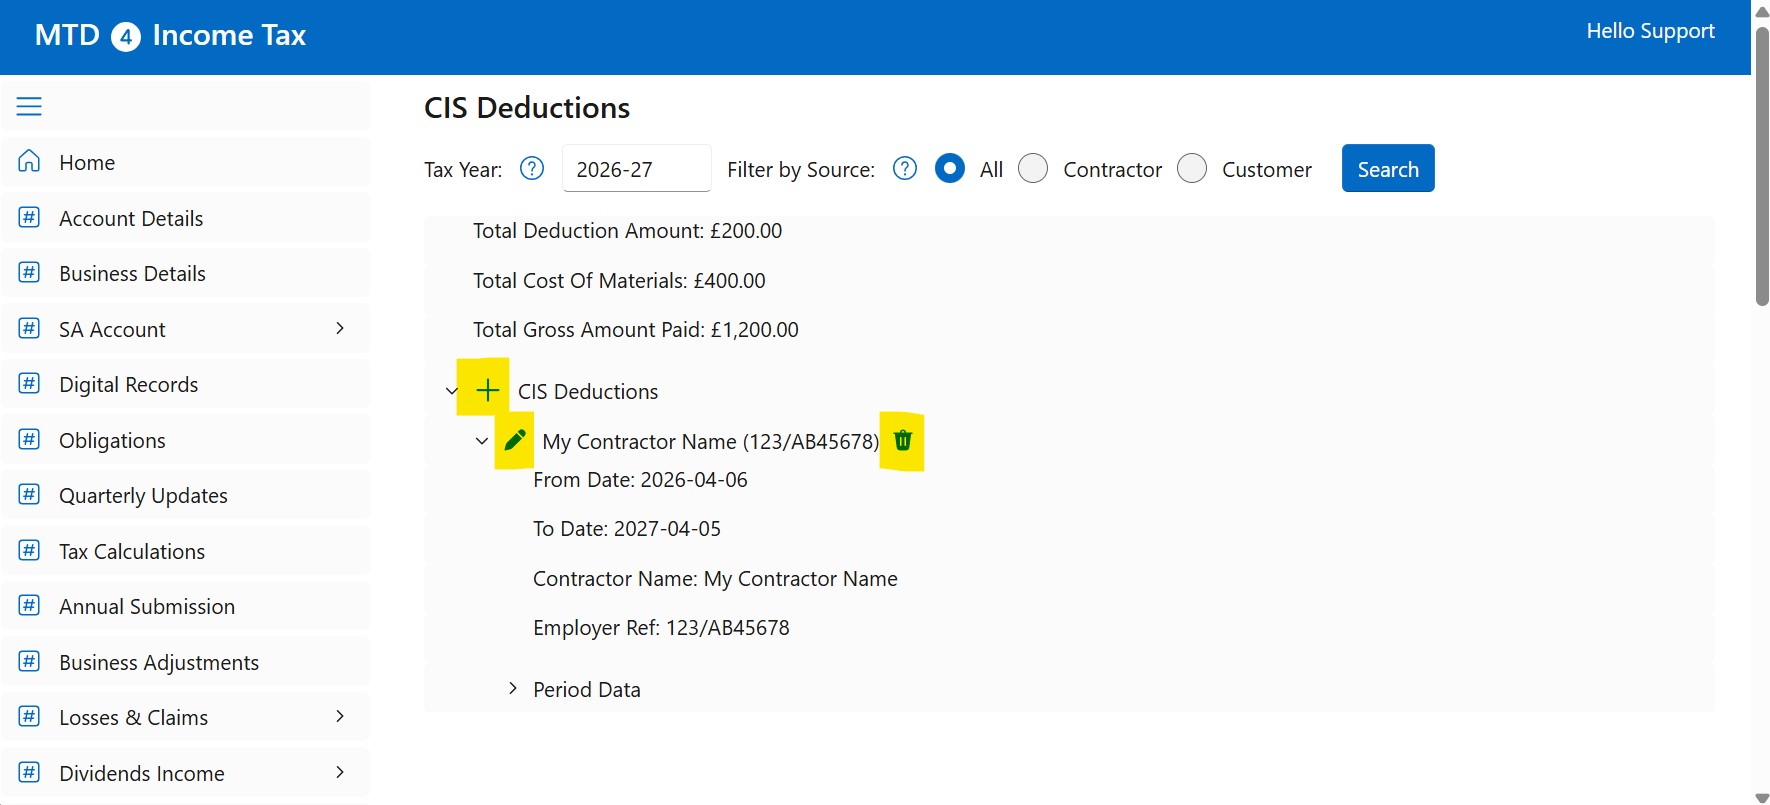Expand the SA Account submenu arrow
The width and height of the screenshot is (1770, 805).
pos(340,328)
